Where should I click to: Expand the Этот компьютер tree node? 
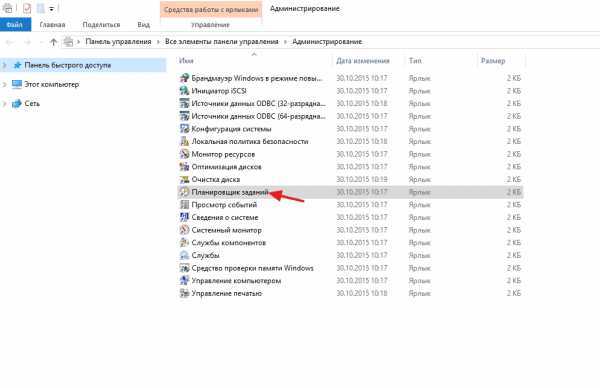point(5,84)
